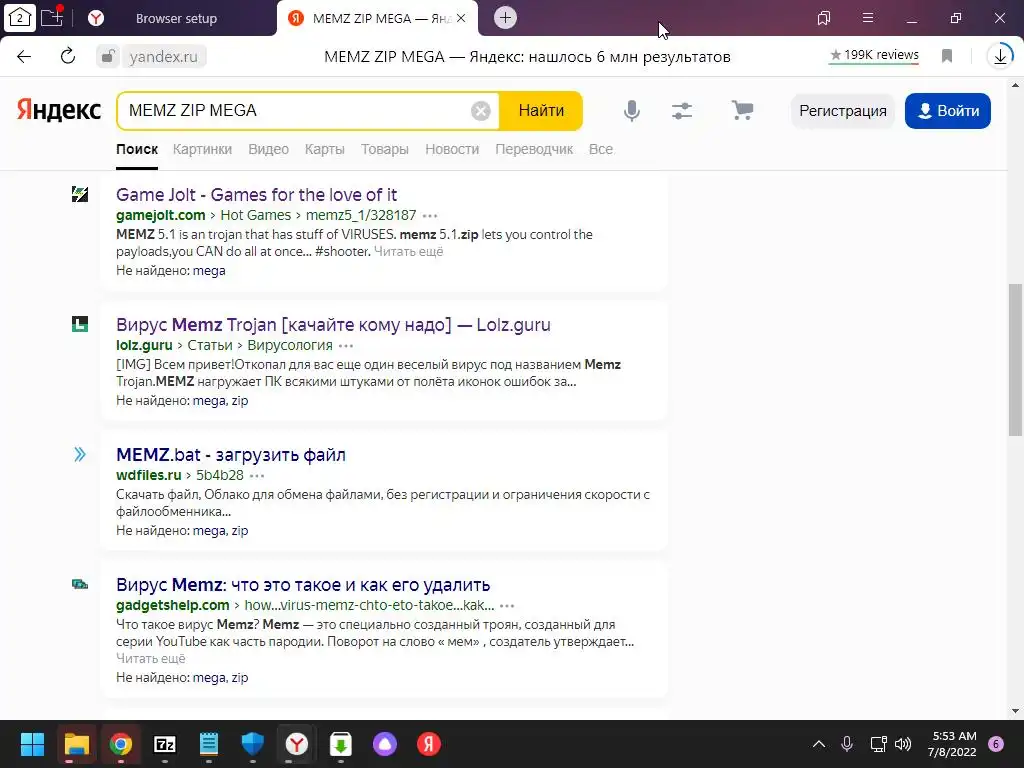Switch to the Видео tab
Screen dimensions: 1024x768
[268, 149]
